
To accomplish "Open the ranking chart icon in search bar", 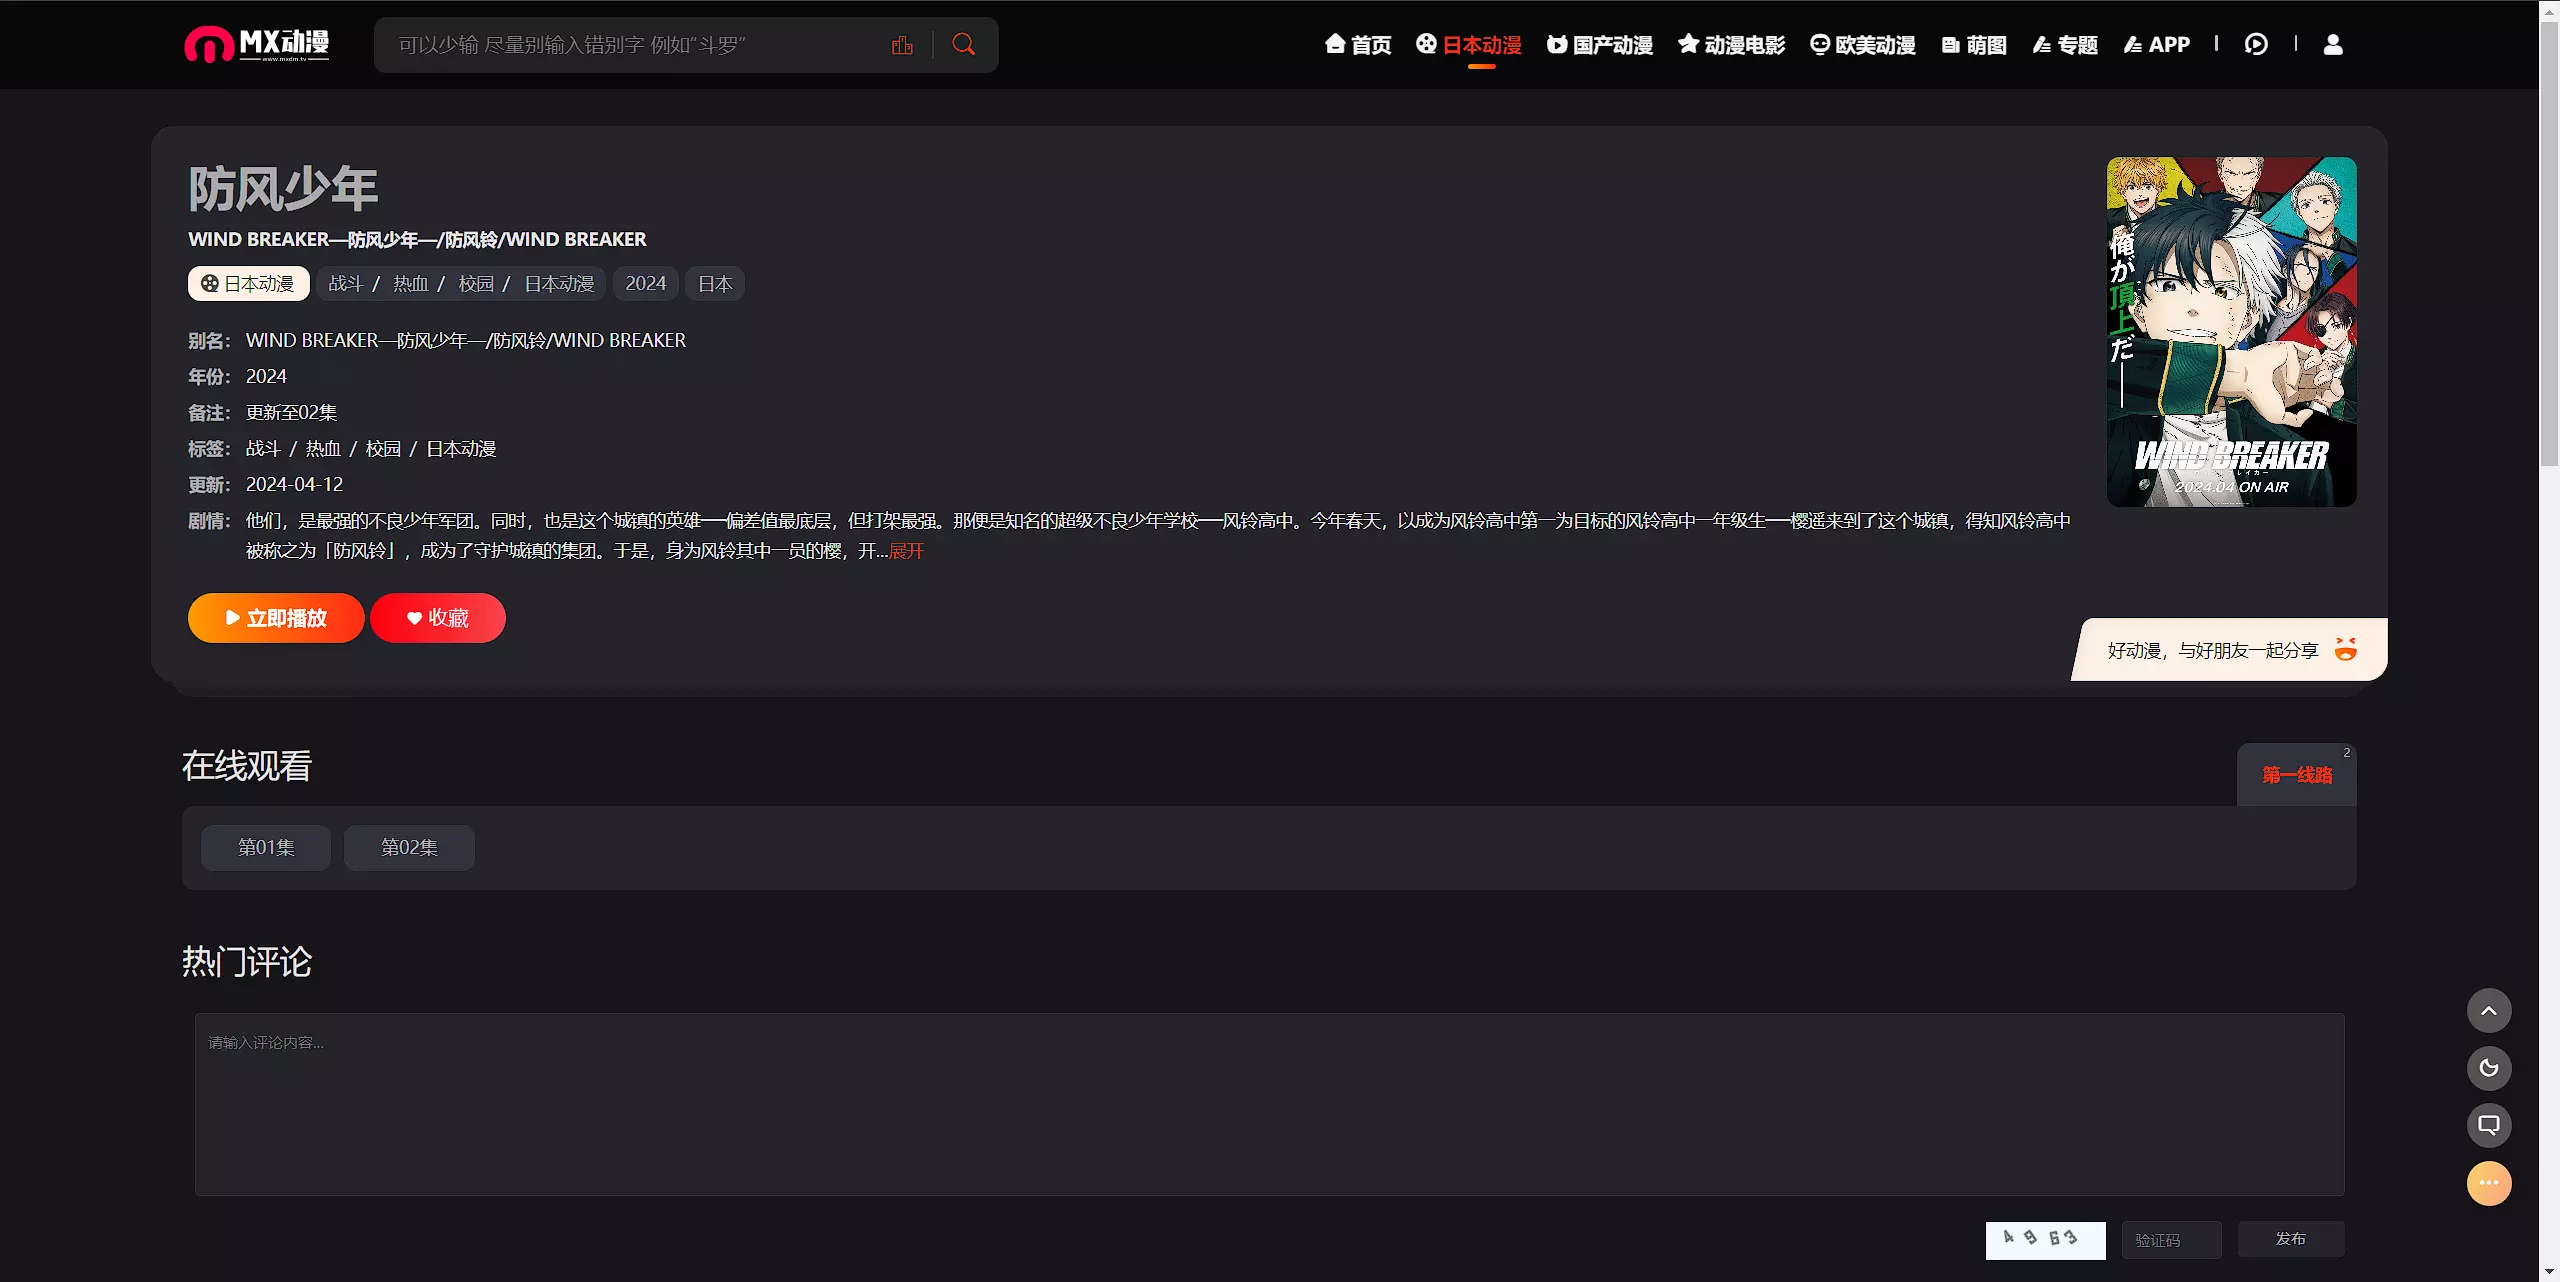I will 902,45.
